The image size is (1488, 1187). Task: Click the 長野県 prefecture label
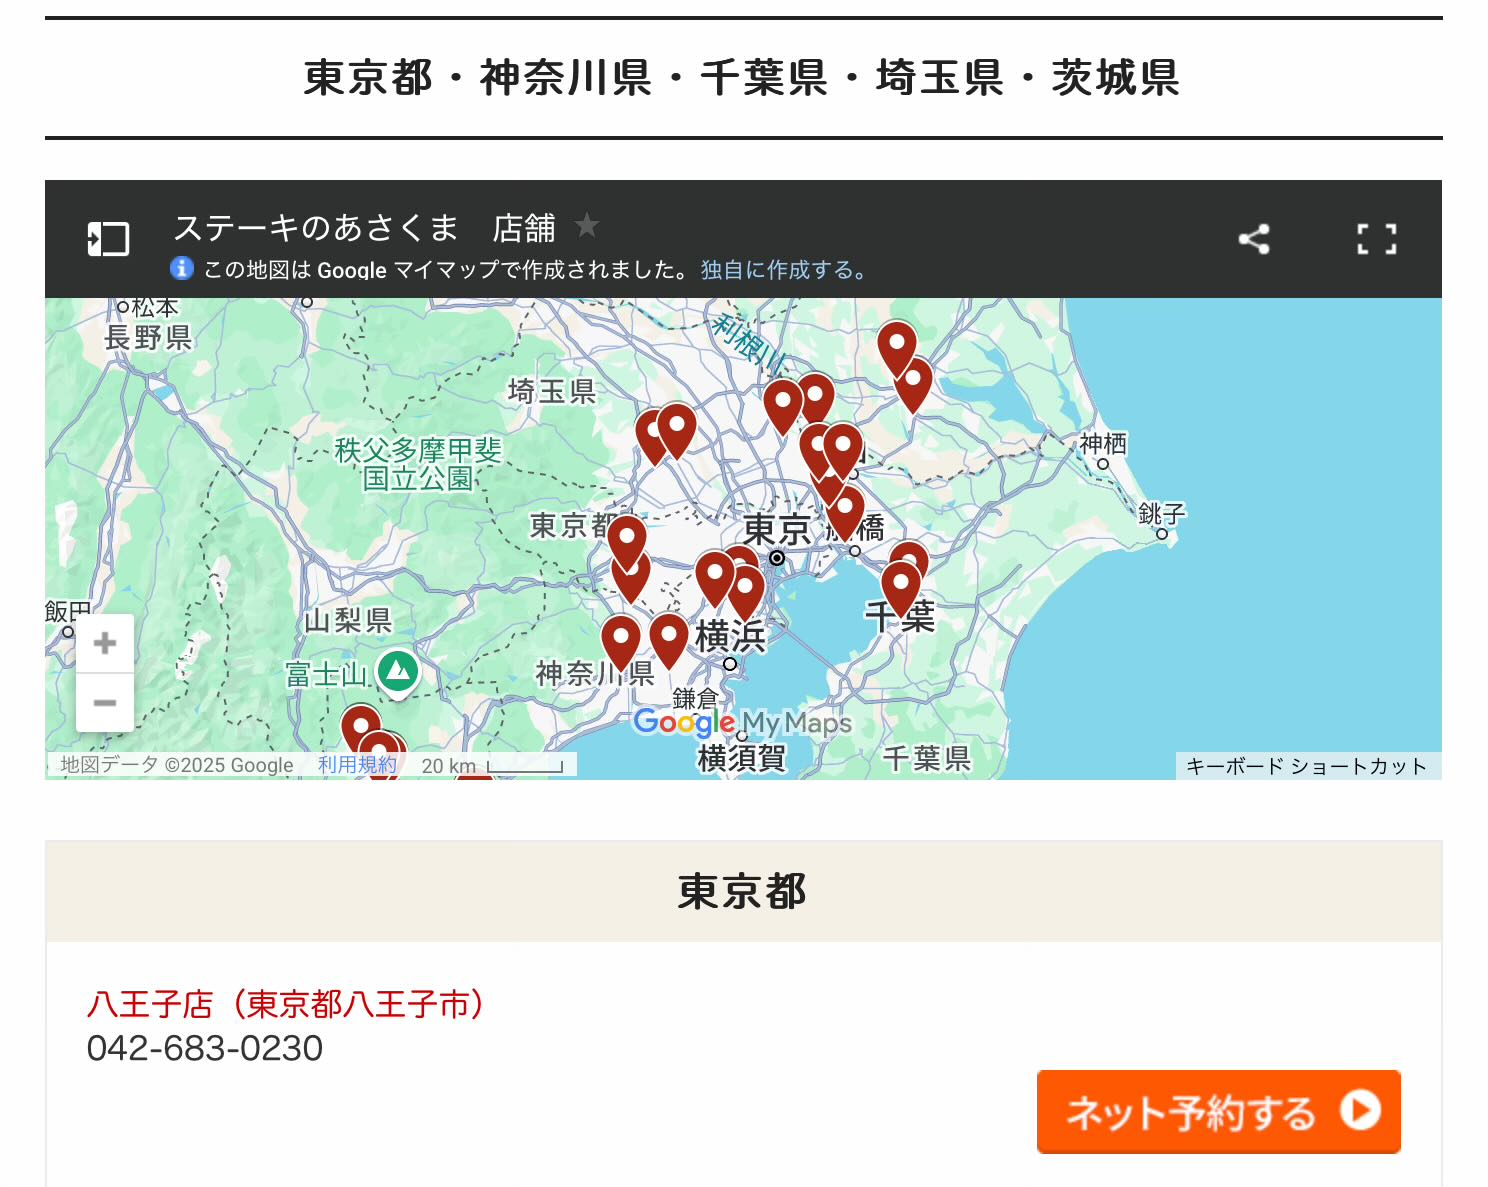pyautogui.click(x=148, y=338)
